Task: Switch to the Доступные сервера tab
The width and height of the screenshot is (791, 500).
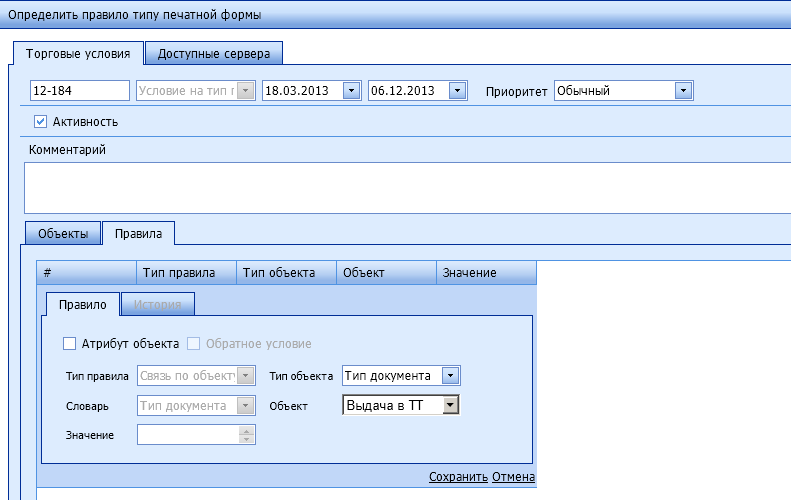Action: (x=214, y=54)
